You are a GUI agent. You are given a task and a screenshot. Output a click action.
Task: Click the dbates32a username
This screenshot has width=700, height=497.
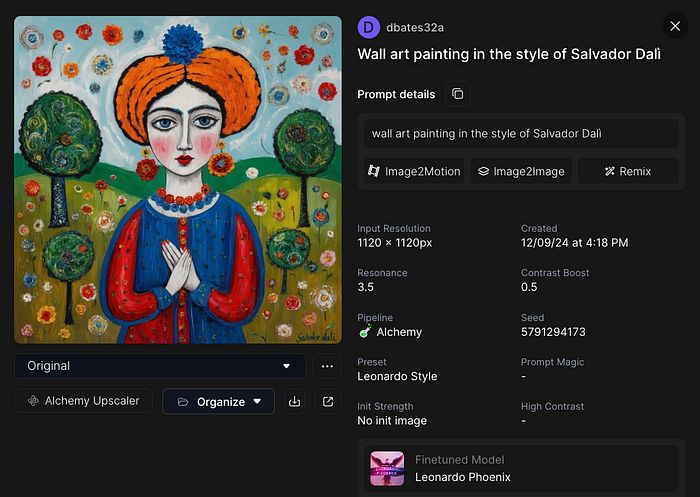click(x=415, y=28)
